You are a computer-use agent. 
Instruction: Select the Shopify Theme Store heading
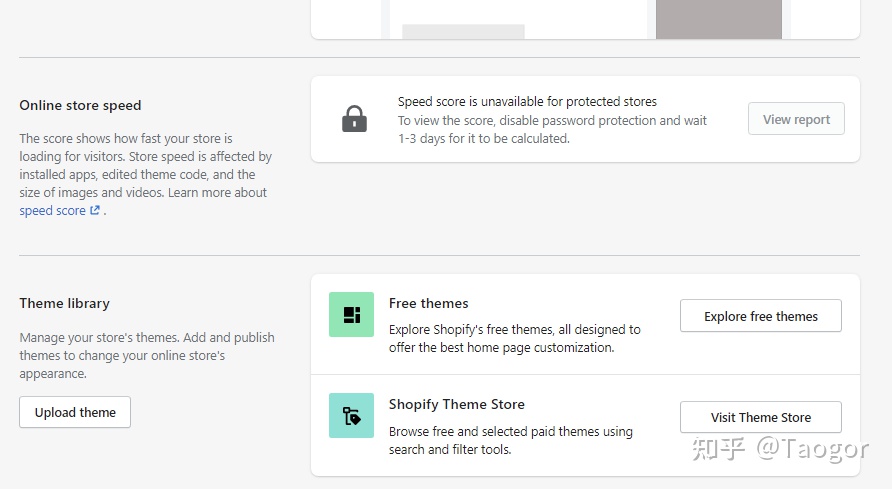click(x=456, y=404)
